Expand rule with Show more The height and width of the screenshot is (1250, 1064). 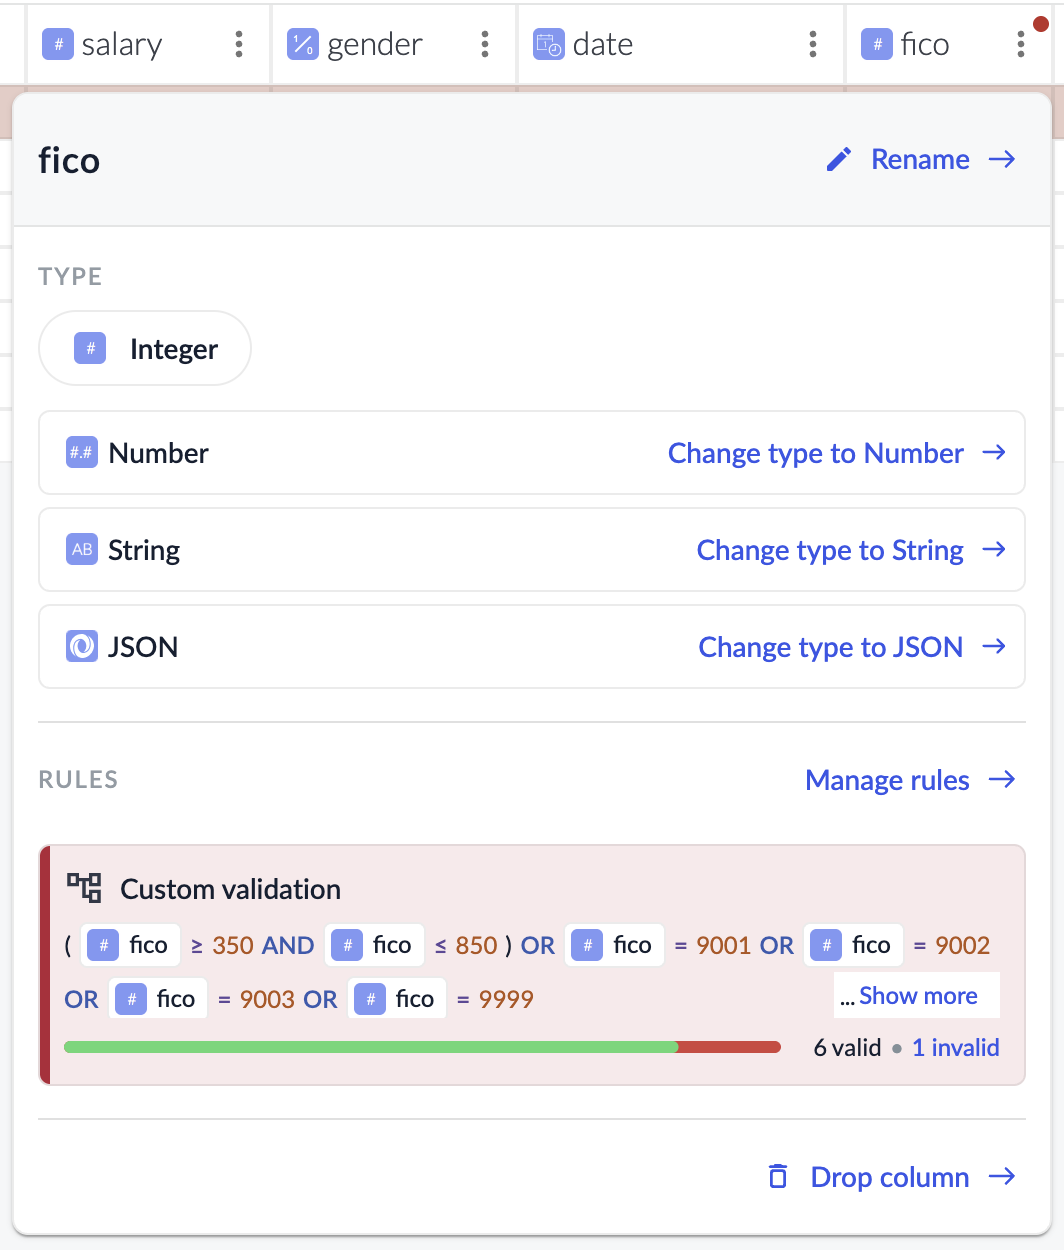tap(917, 996)
